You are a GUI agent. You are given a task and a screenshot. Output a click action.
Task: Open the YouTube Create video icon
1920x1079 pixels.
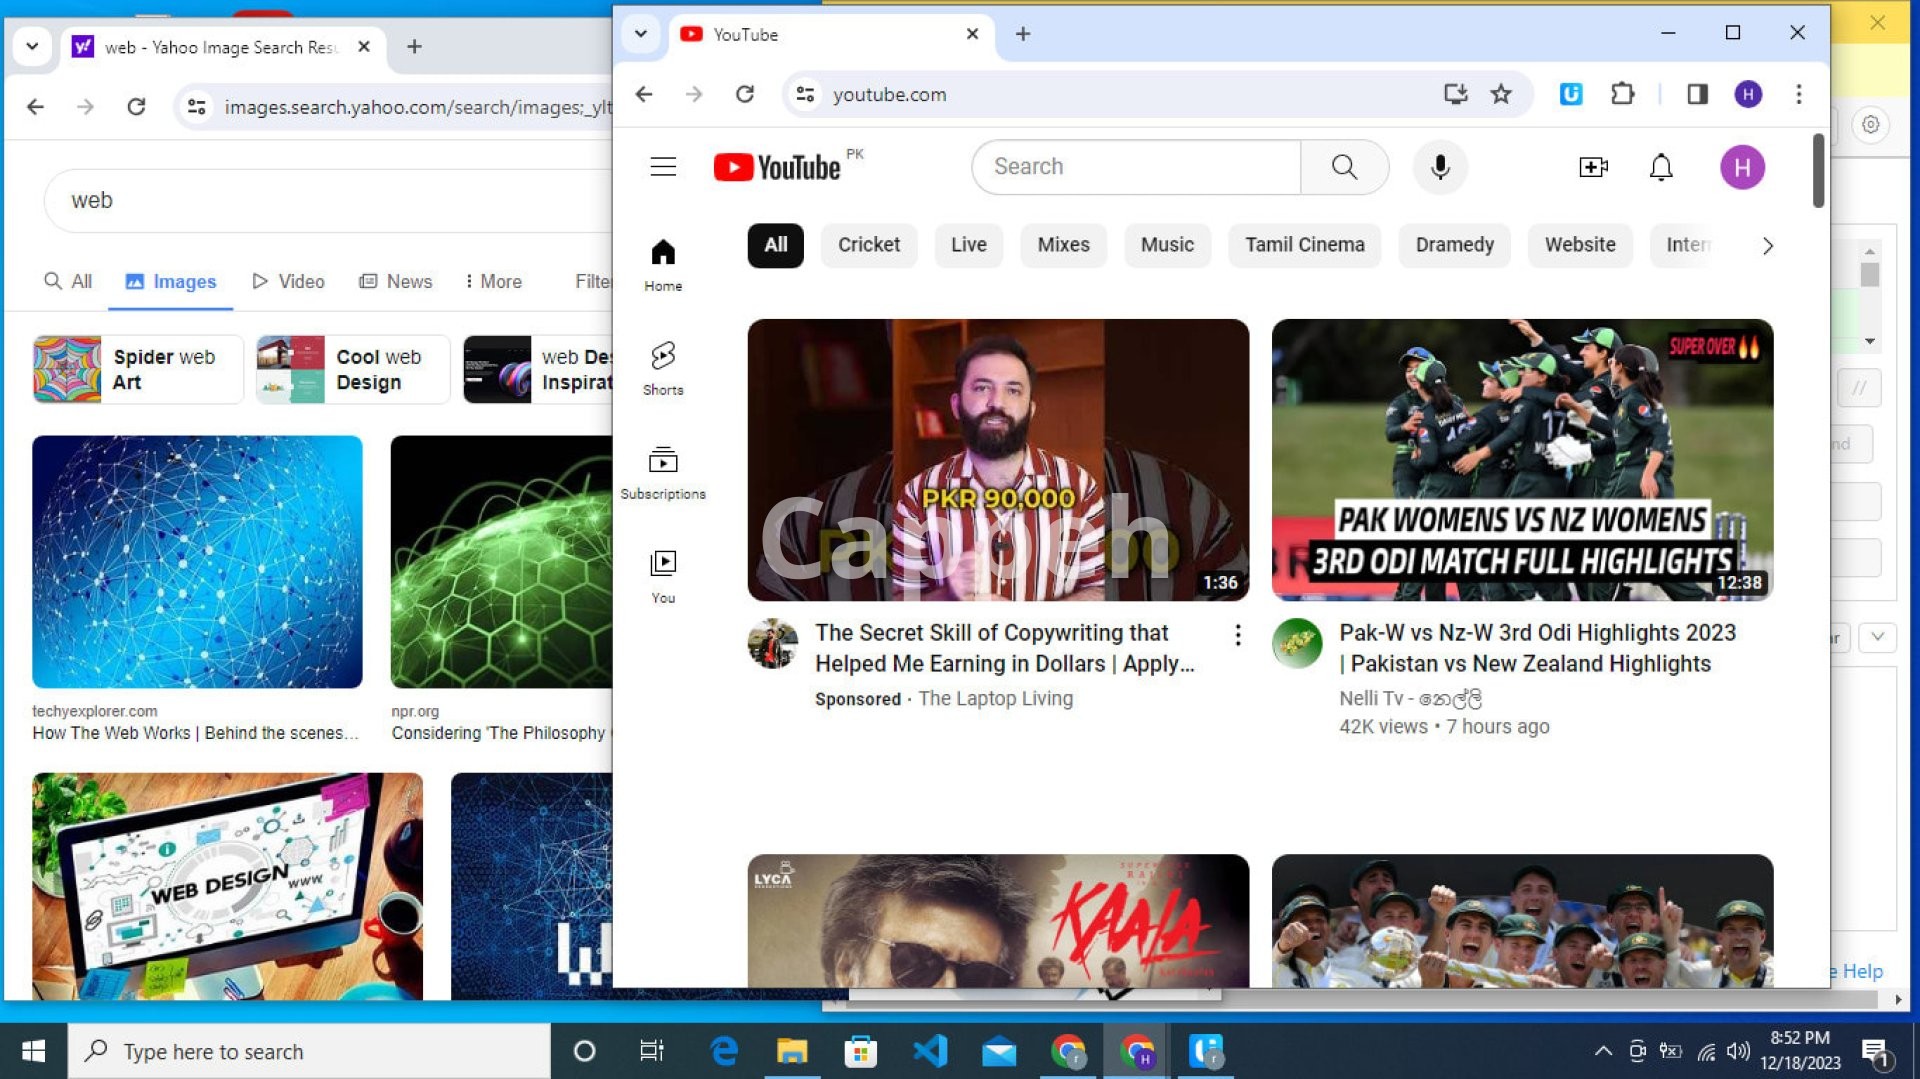pyautogui.click(x=1593, y=167)
